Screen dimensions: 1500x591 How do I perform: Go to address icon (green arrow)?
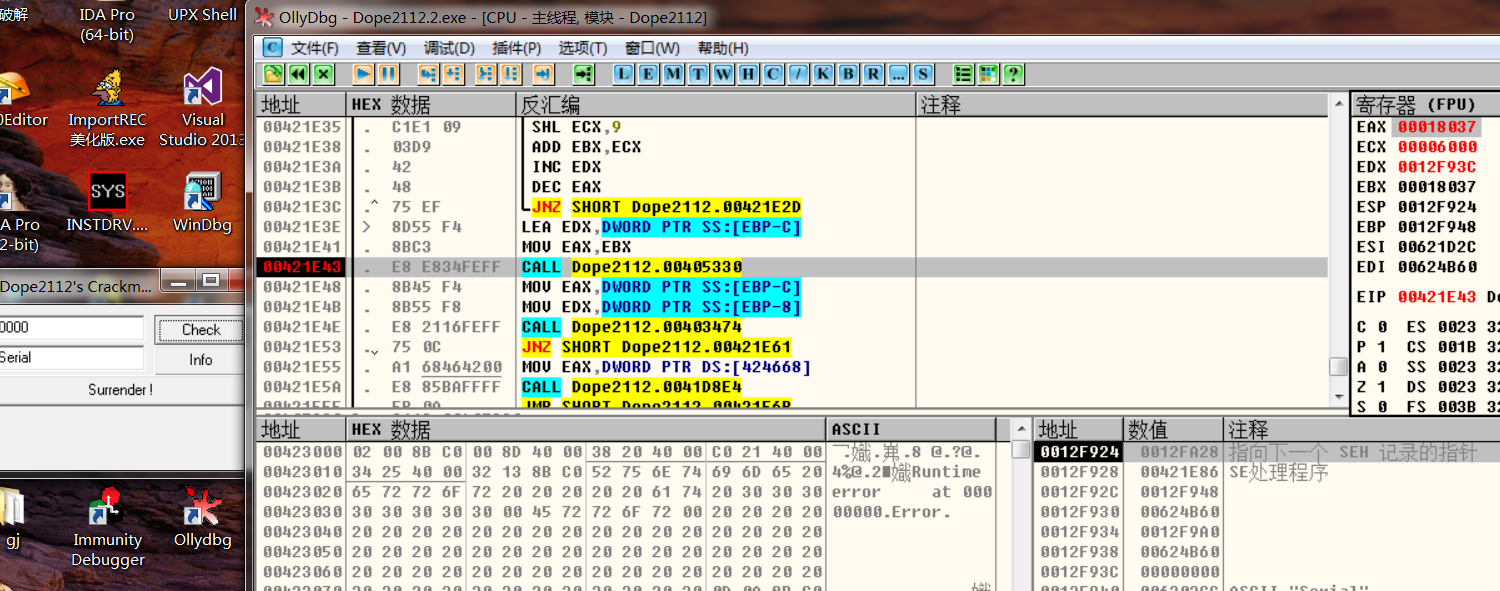(x=584, y=74)
